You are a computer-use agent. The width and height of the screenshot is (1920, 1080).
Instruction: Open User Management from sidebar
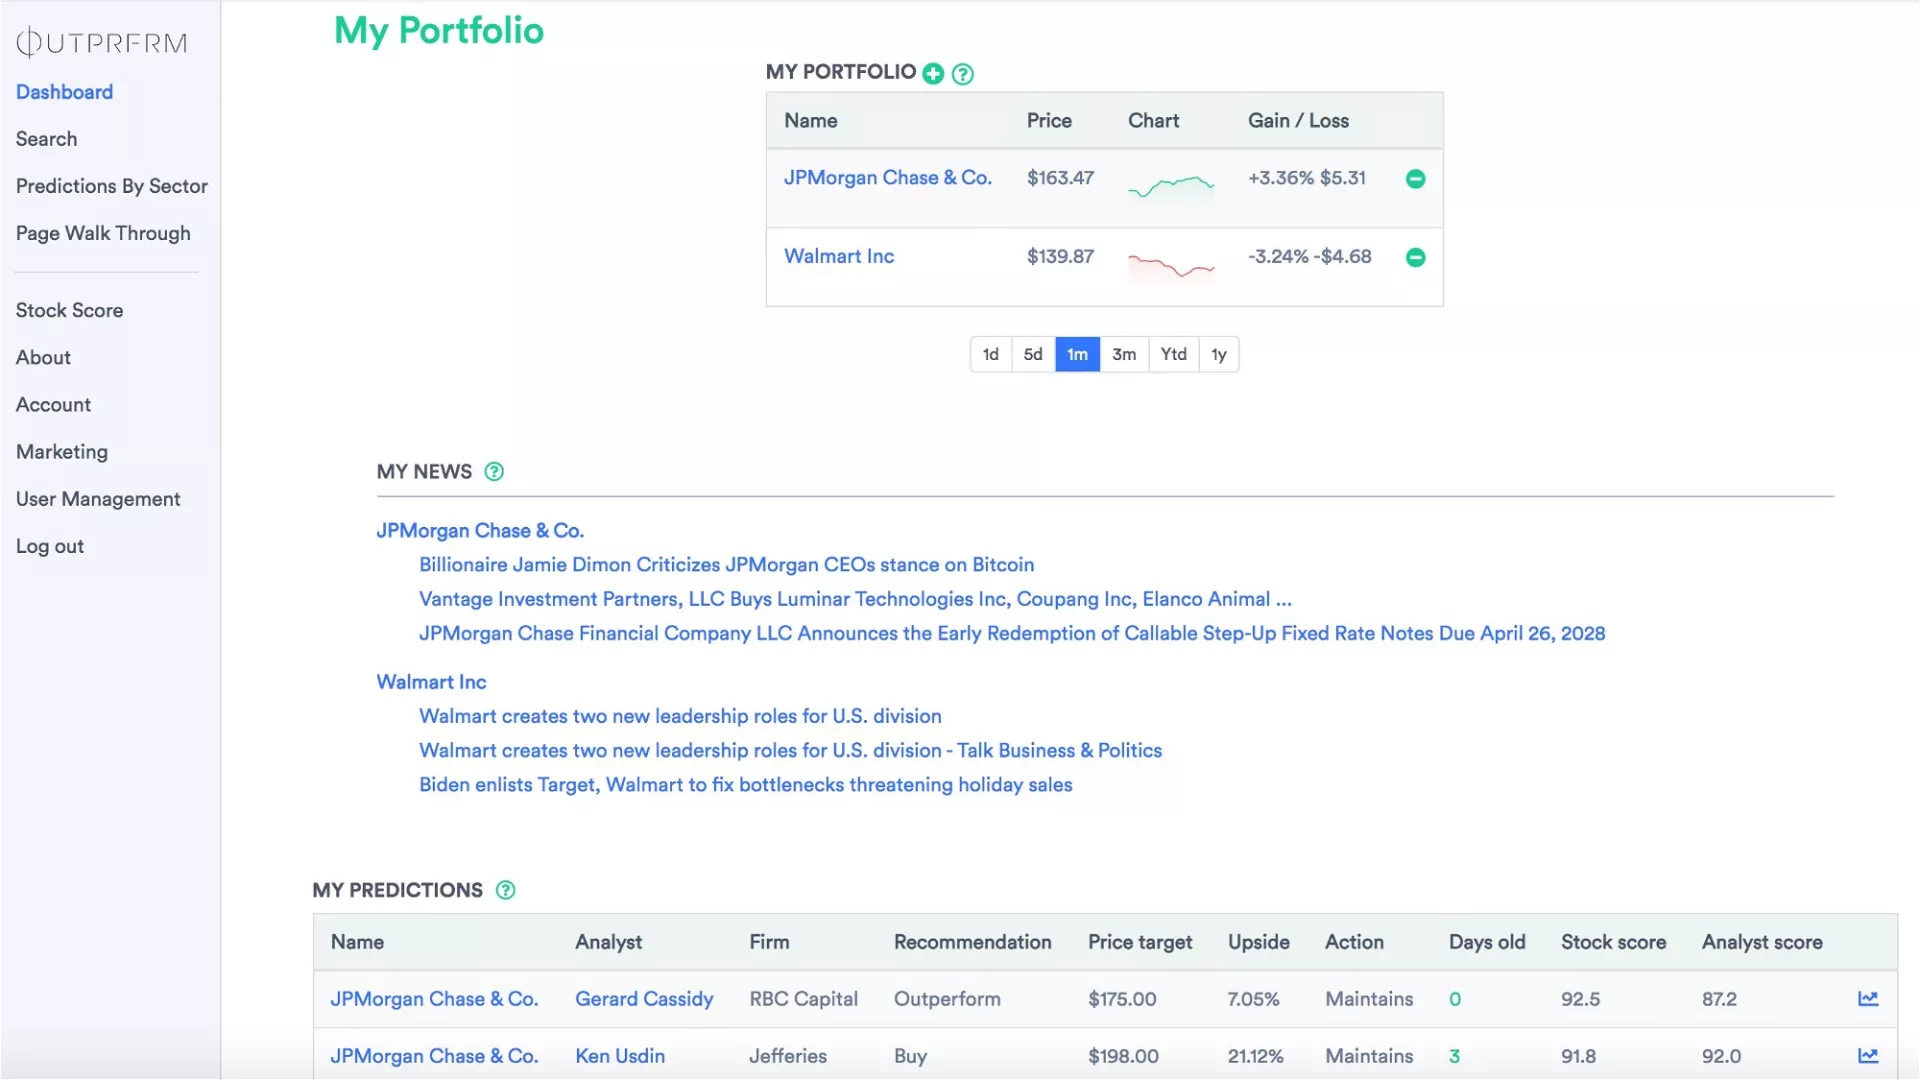tap(98, 499)
